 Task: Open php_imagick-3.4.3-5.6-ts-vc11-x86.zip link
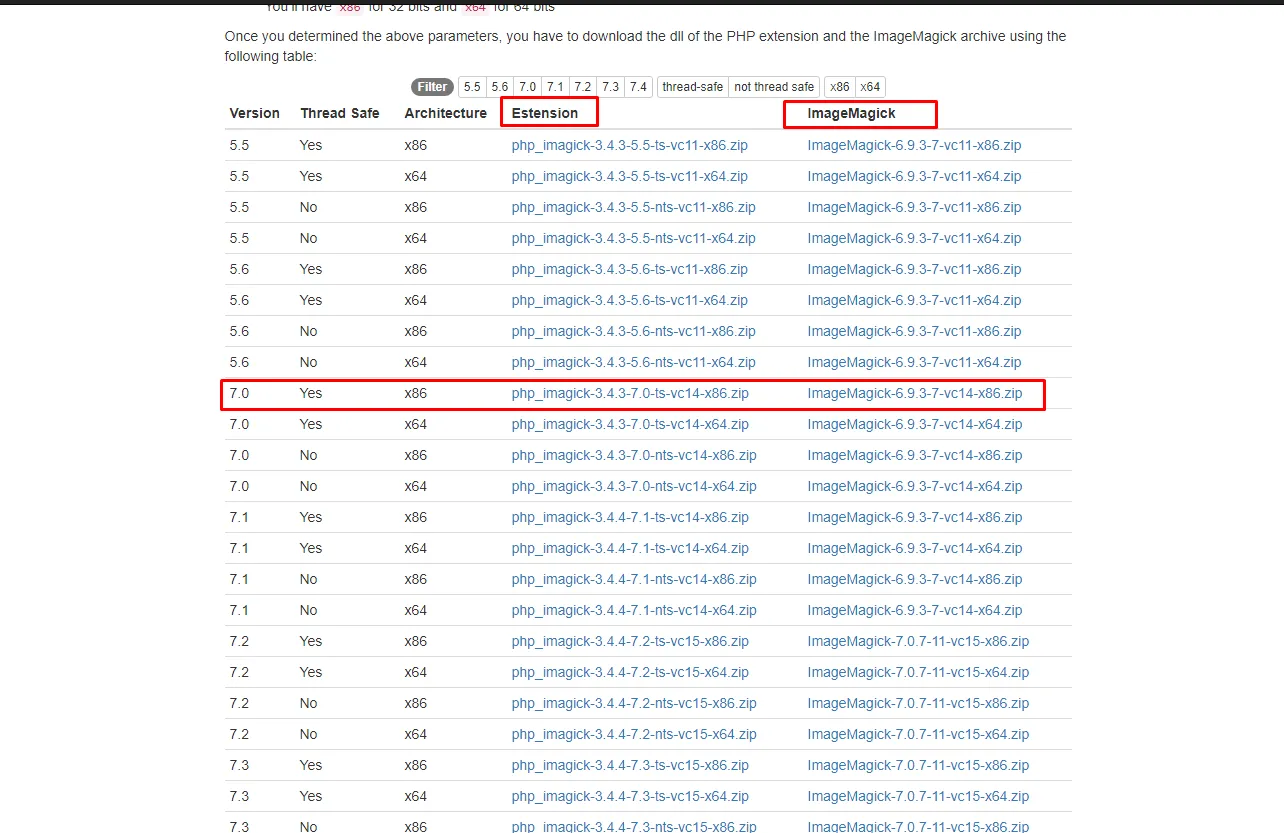pos(630,269)
